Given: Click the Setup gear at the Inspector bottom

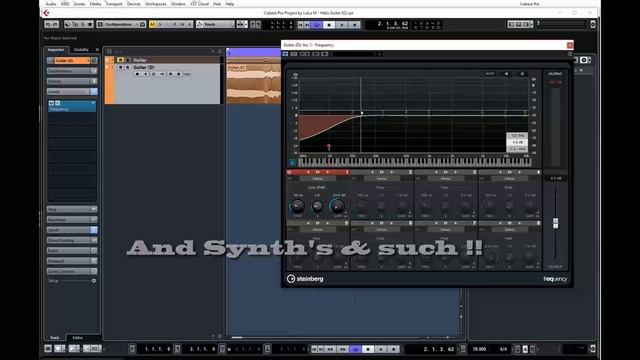Looking at the screenshot, I should (x=94, y=281).
